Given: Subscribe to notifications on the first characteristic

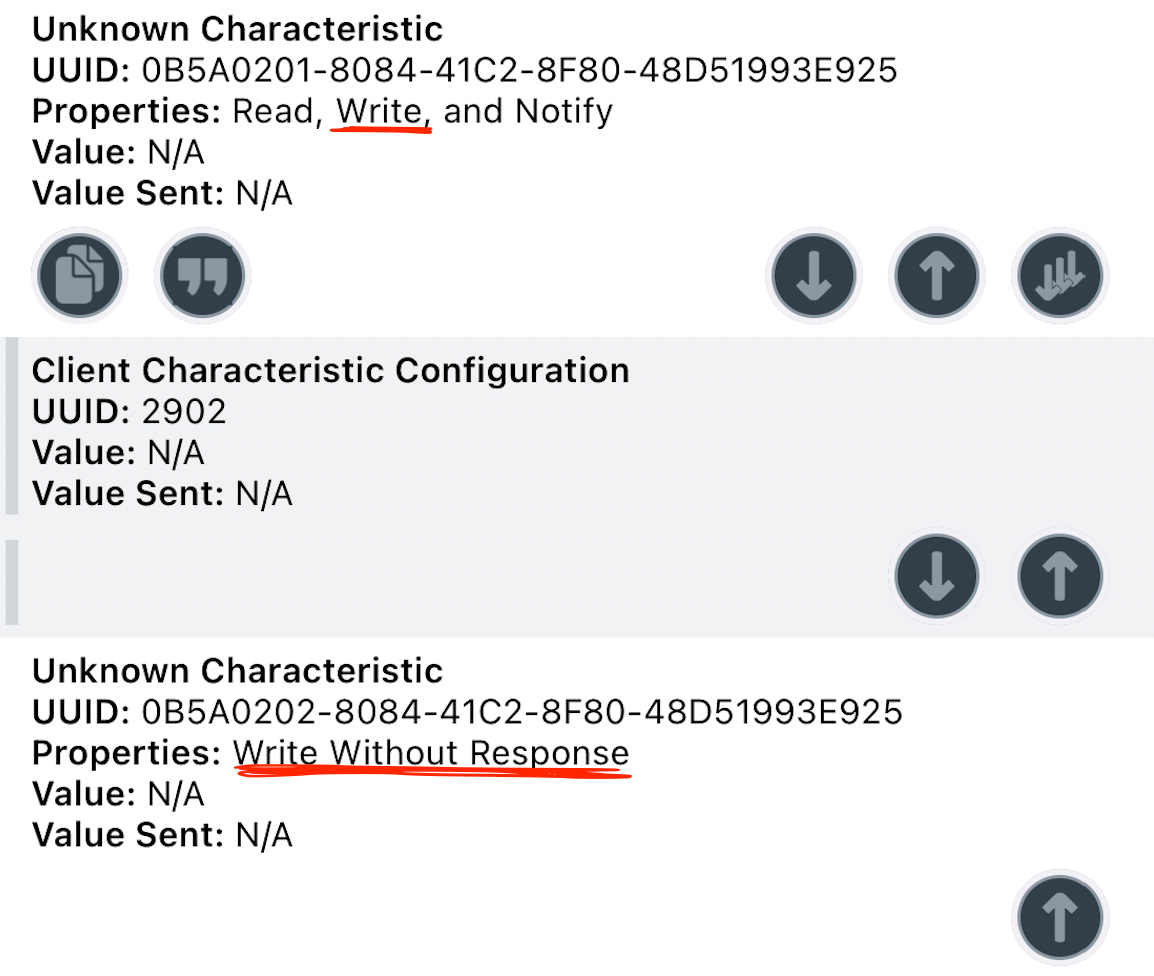Looking at the screenshot, I should coord(1059,275).
